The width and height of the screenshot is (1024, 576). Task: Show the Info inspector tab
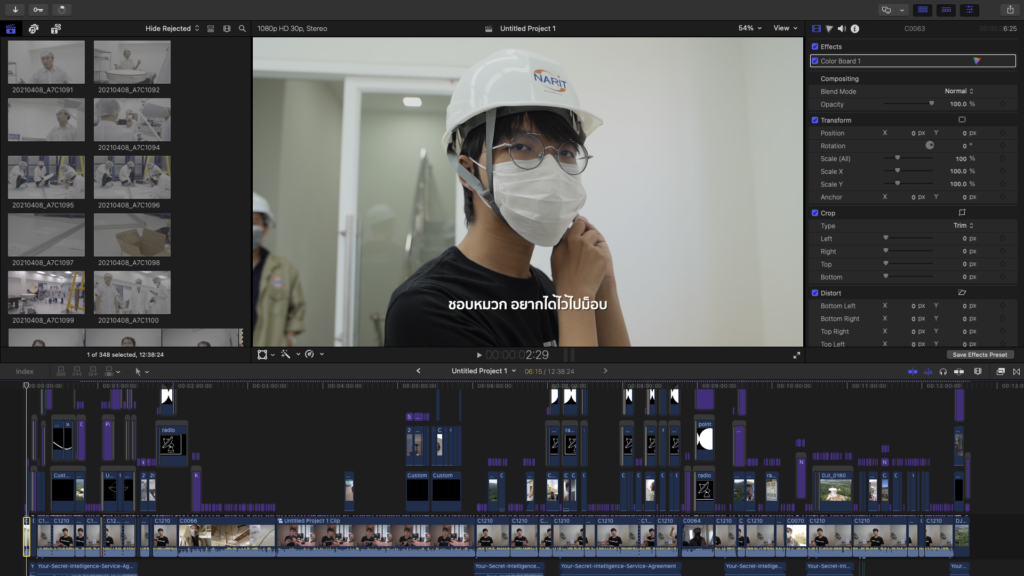point(855,29)
